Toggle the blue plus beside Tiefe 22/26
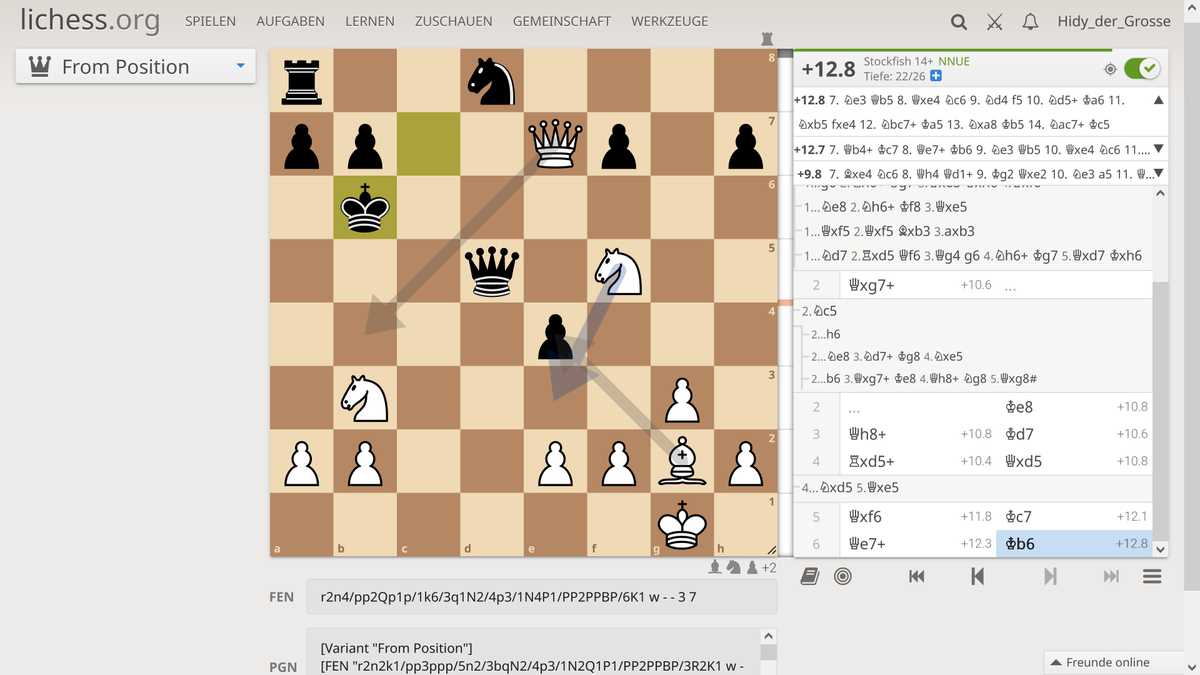 coord(936,76)
